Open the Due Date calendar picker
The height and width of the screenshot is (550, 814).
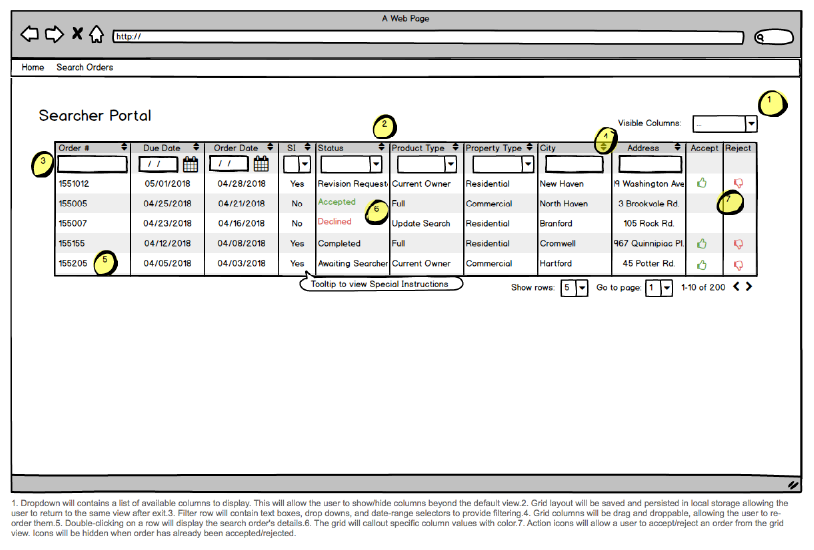(191, 164)
